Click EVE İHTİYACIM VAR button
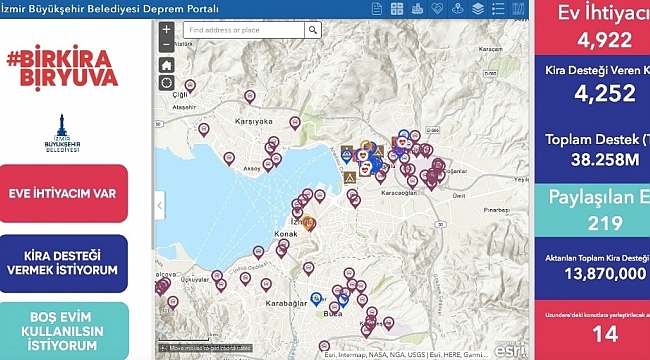 pyautogui.click(x=63, y=193)
